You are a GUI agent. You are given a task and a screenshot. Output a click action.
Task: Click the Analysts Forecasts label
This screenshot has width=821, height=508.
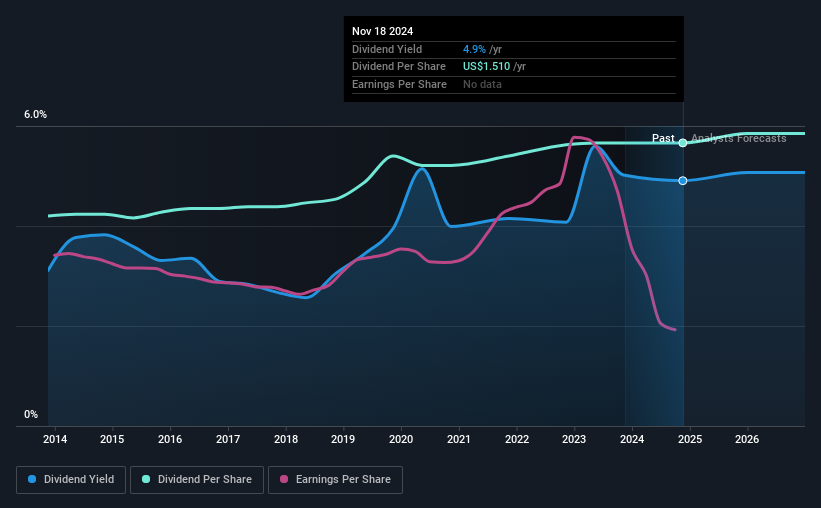click(739, 138)
